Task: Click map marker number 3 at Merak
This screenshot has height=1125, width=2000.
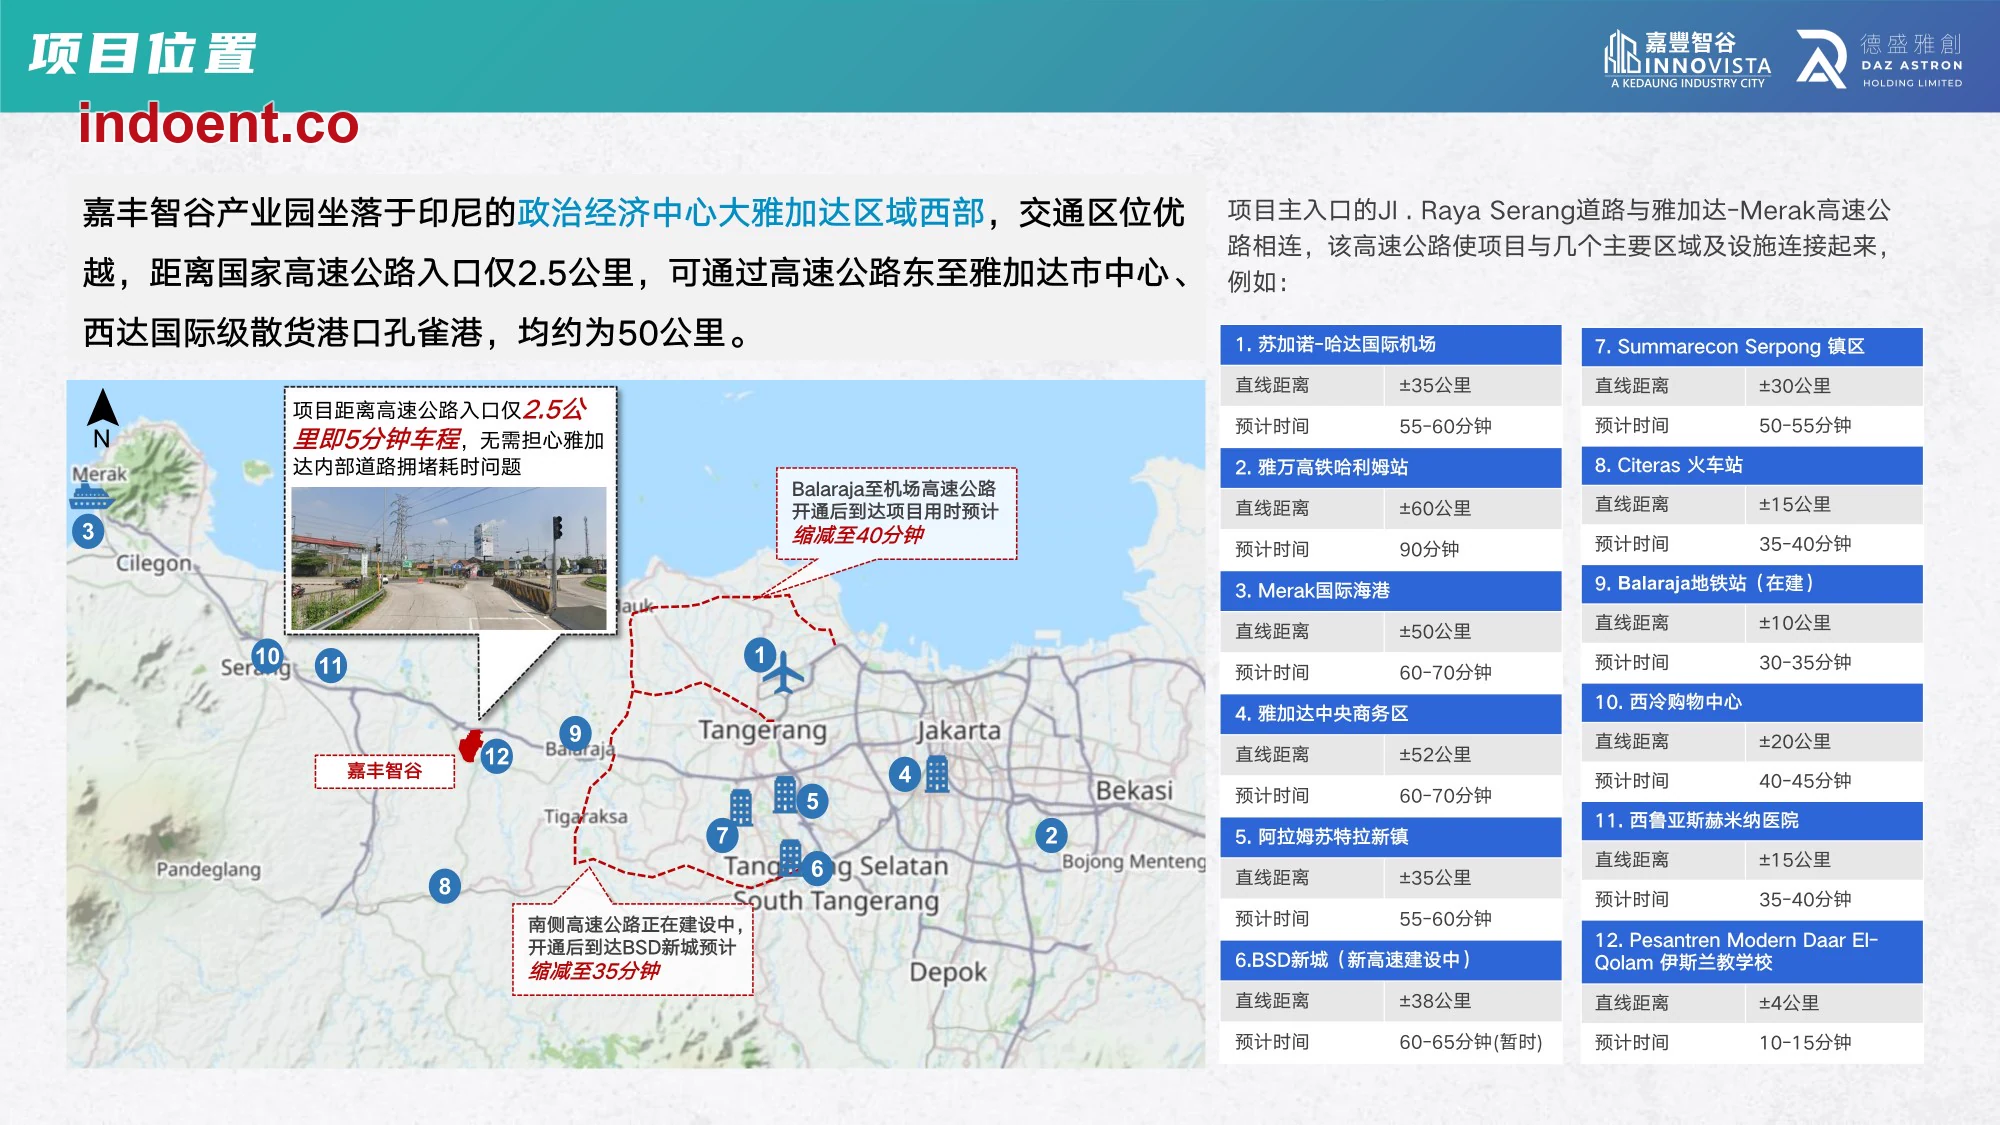Action: 88,531
